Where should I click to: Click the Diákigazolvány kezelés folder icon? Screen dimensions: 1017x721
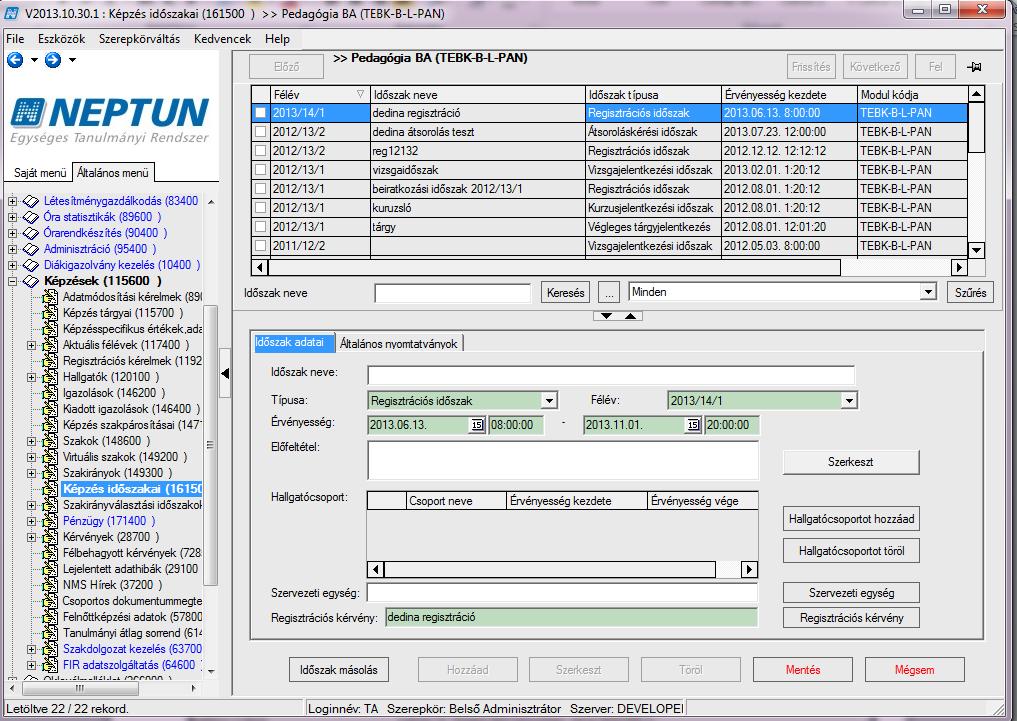tap(30, 265)
